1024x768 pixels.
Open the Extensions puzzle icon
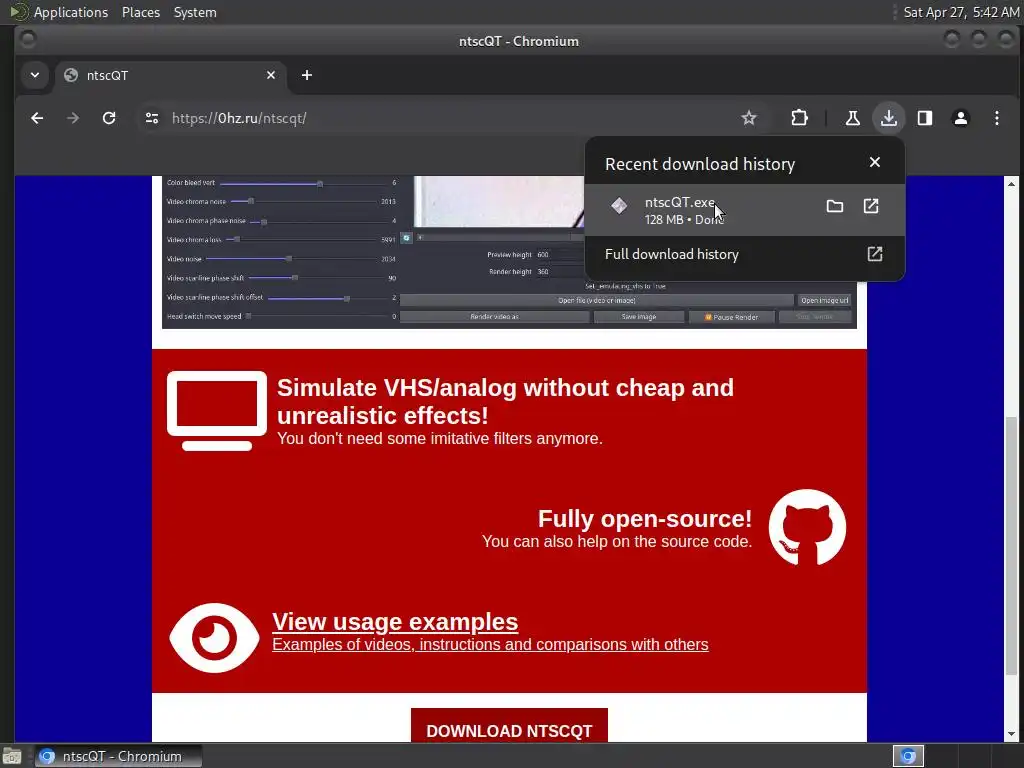coord(799,118)
